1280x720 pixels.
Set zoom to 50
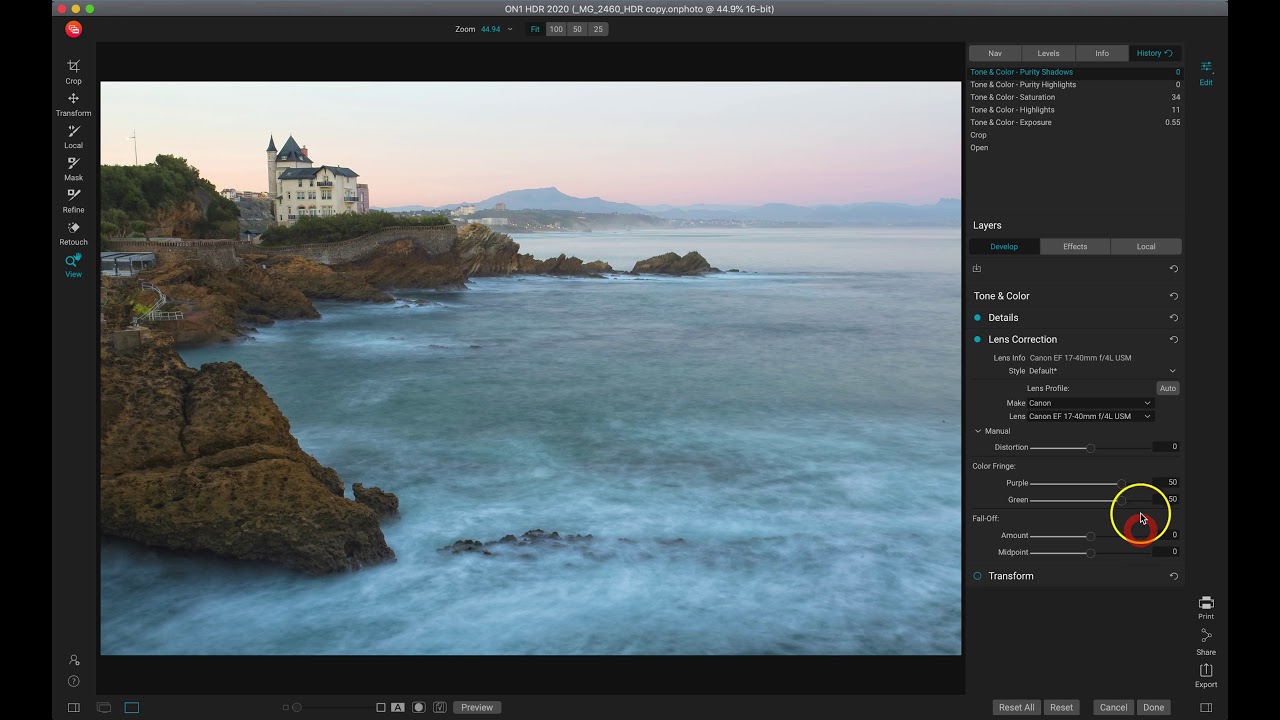(x=577, y=29)
